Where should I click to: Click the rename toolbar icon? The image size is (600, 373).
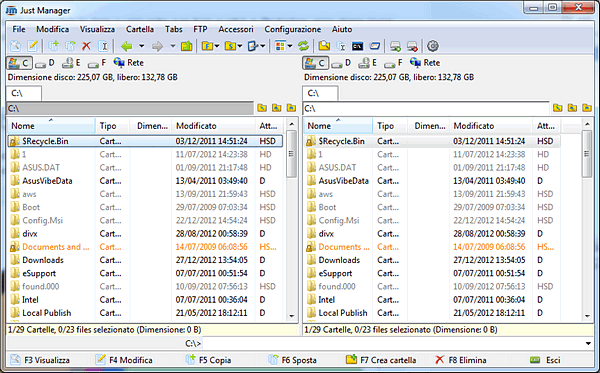tap(103, 46)
